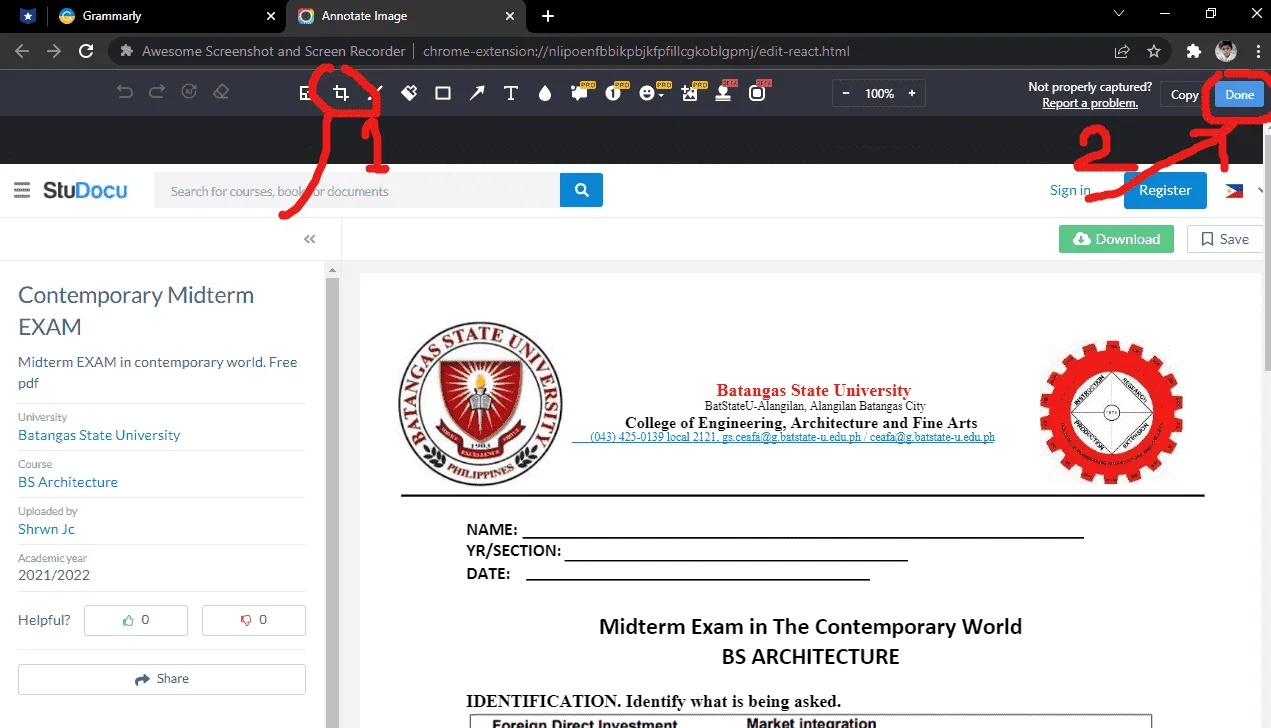Screen dimensions: 1271x728
Task: Open the emoji sticker tool
Action: pos(650,93)
